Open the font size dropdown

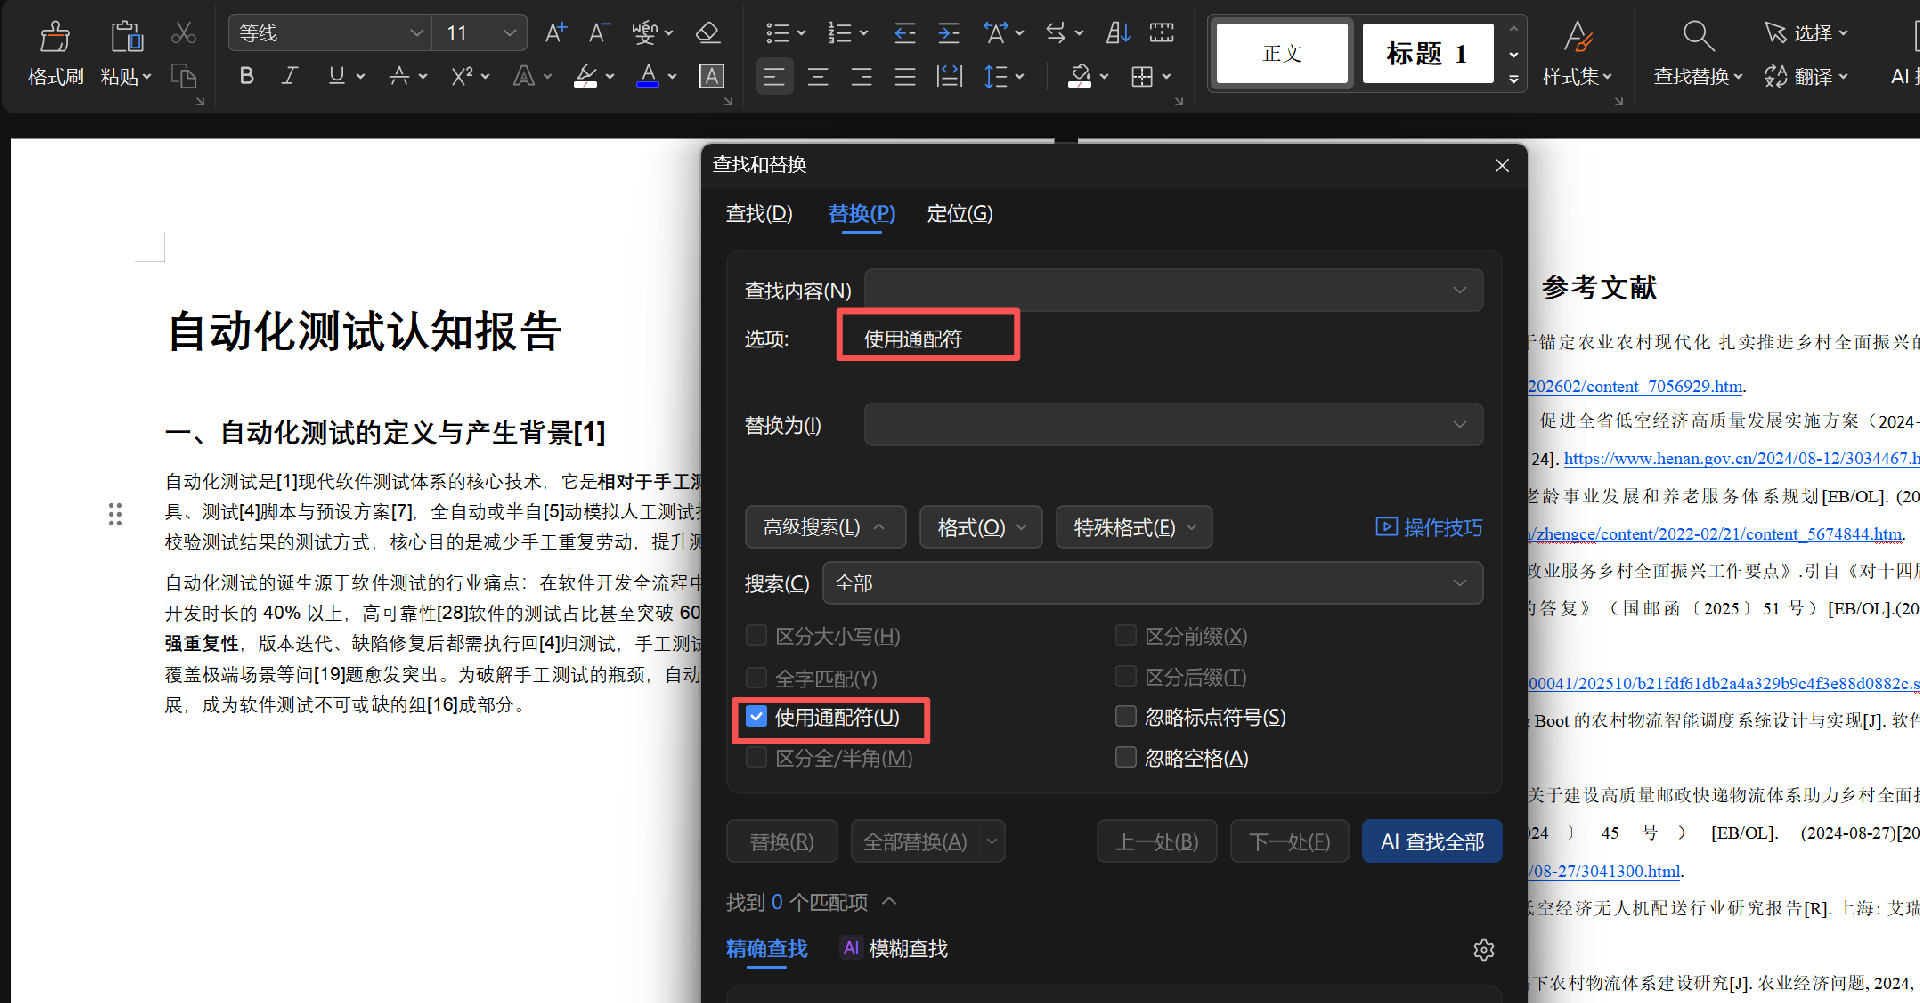pyautogui.click(x=509, y=33)
